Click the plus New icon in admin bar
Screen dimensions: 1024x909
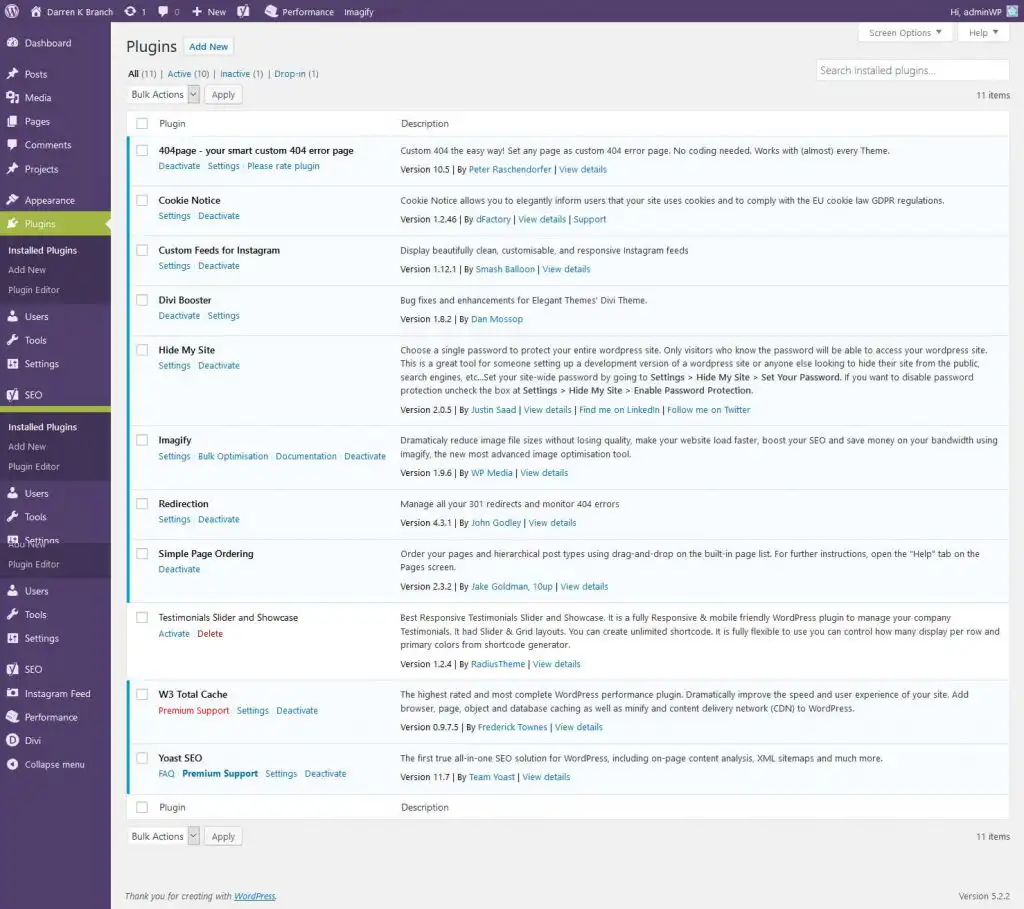[x=197, y=12]
